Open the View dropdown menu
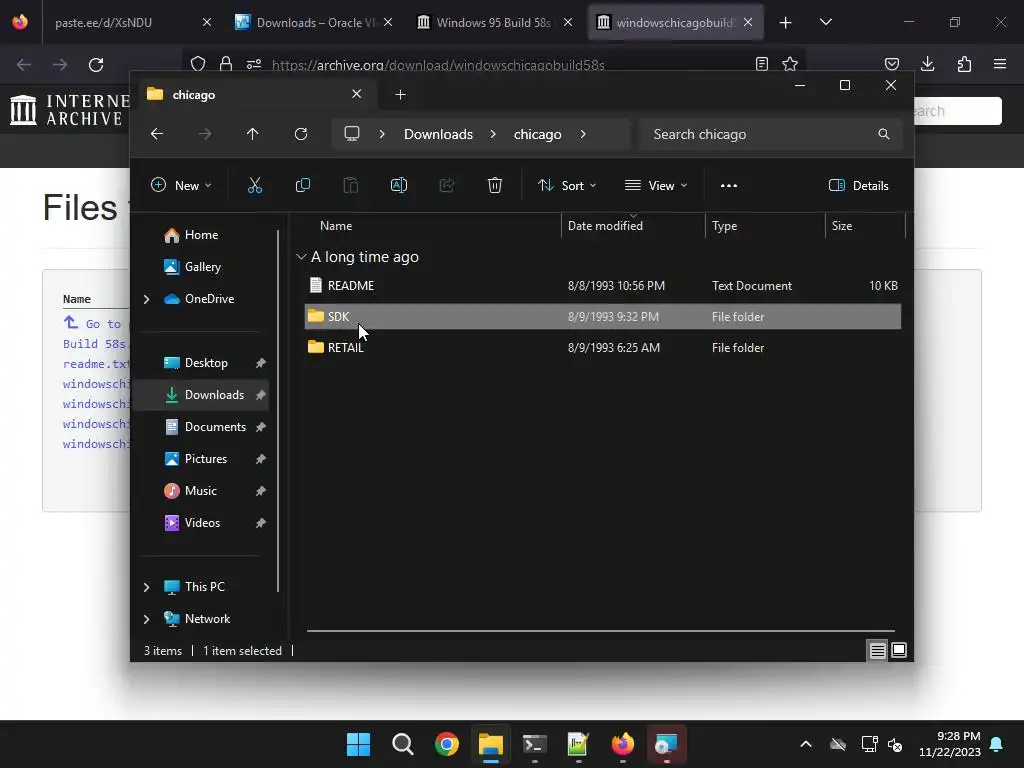1024x768 pixels. click(x=656, y=185)
